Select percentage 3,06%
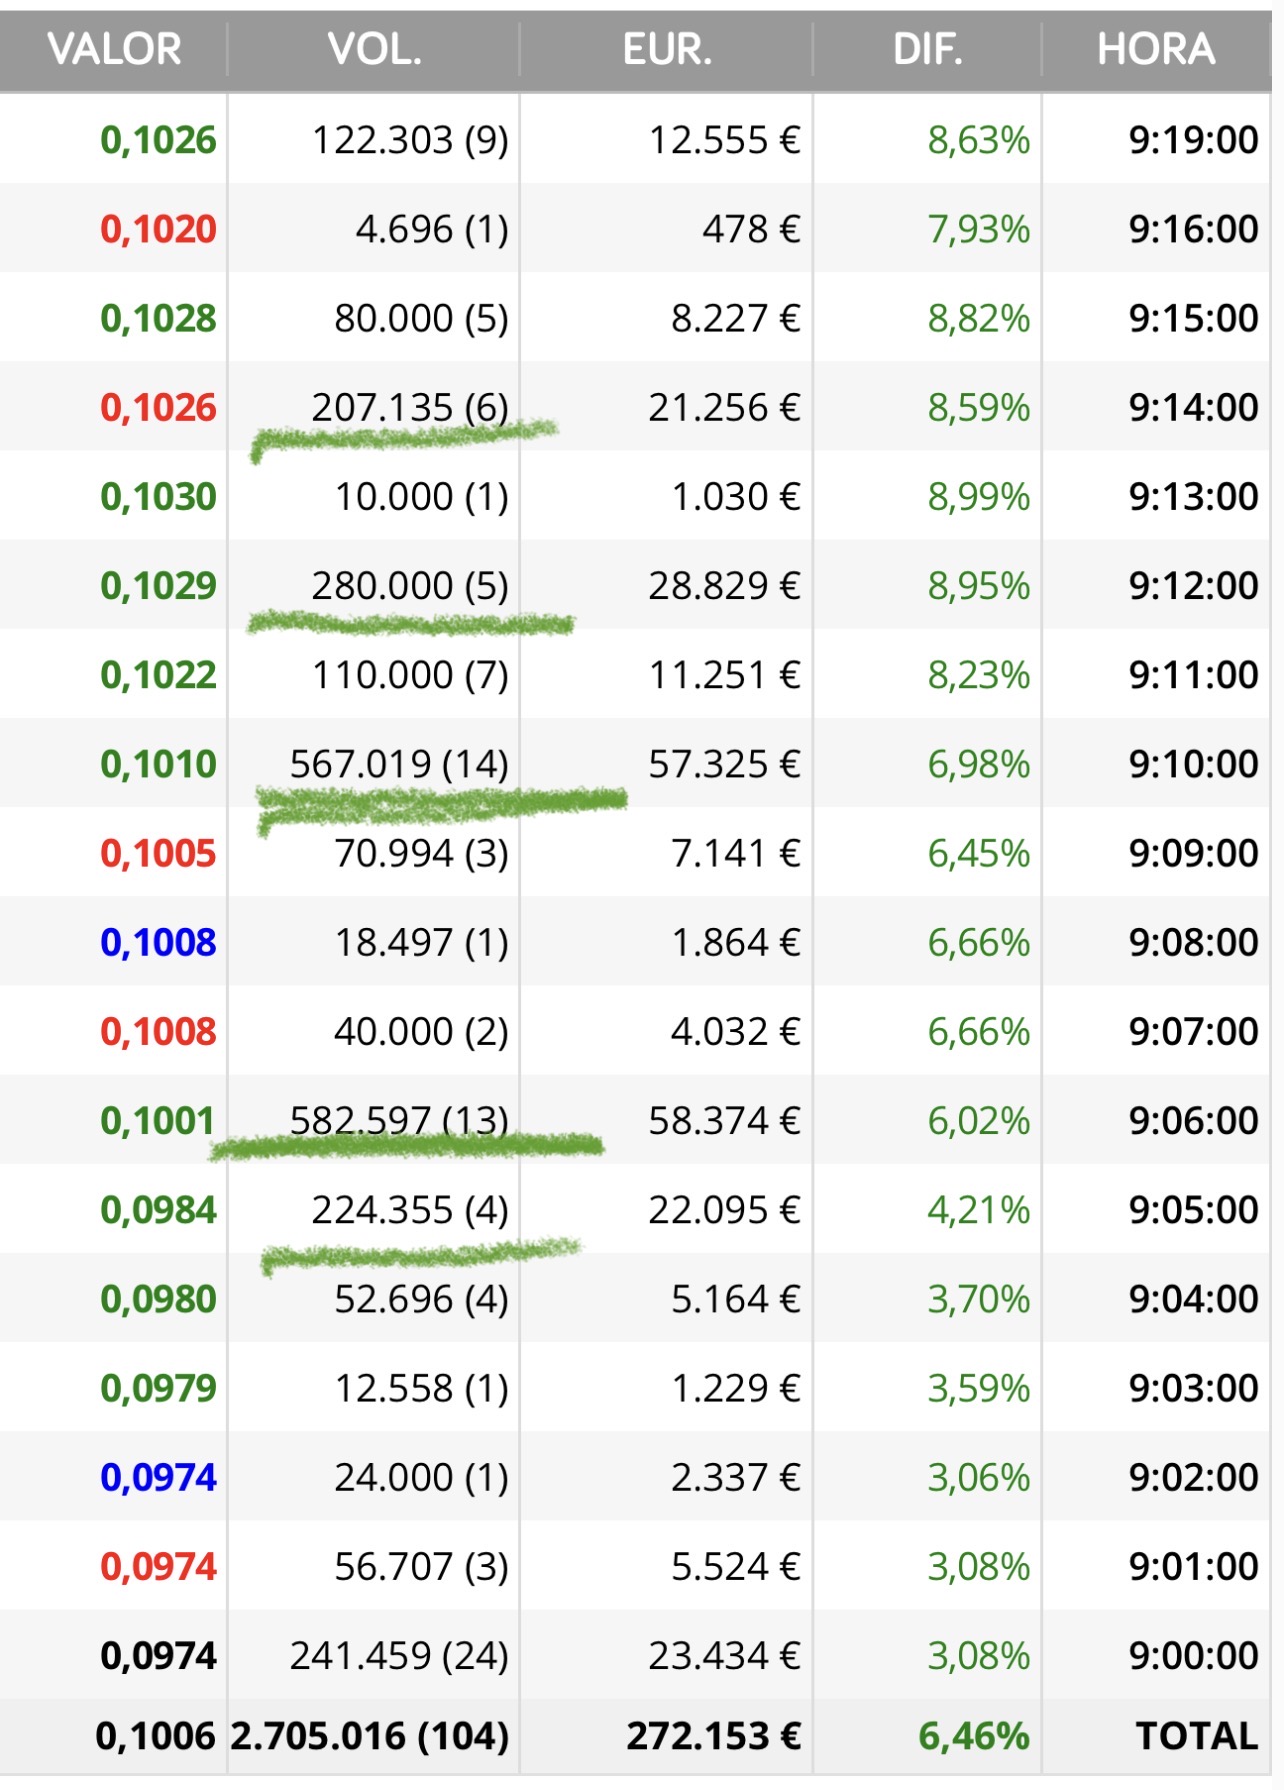The width and height of the screenshot is (1284, 1790). tap(978, 1477)
